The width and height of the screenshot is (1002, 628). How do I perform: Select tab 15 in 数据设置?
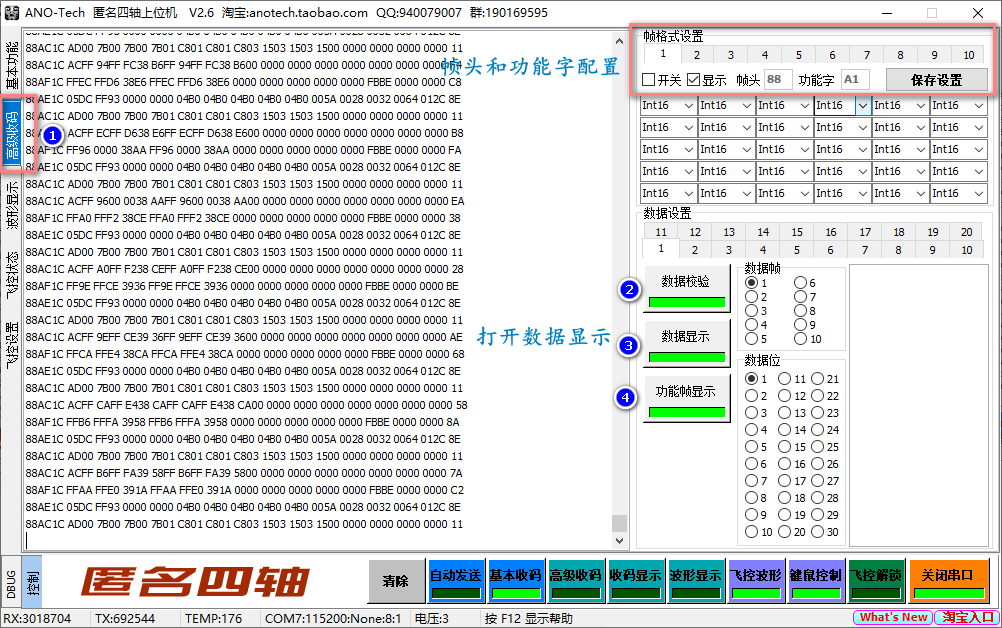coord(797,232)
